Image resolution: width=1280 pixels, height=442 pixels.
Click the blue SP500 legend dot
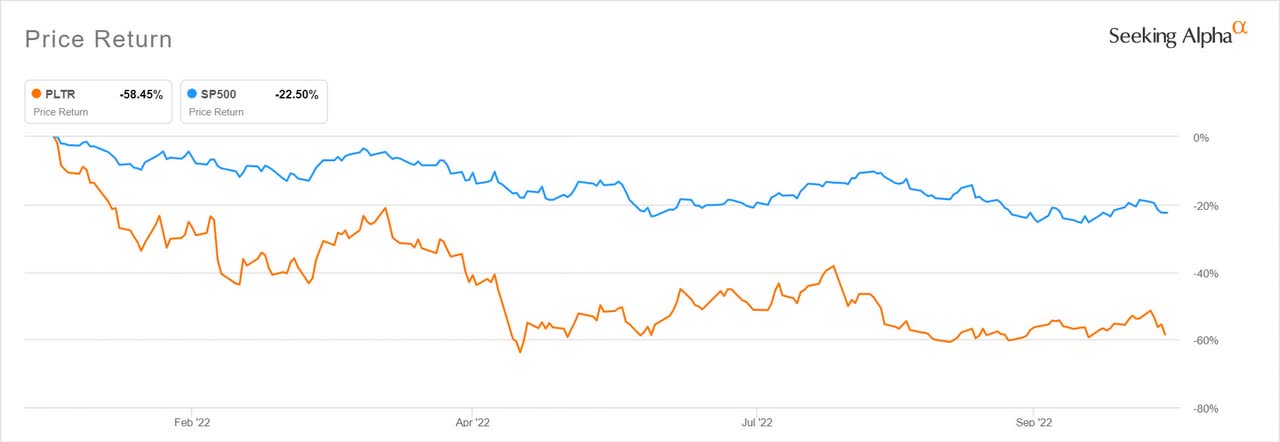tap(194, 95)
